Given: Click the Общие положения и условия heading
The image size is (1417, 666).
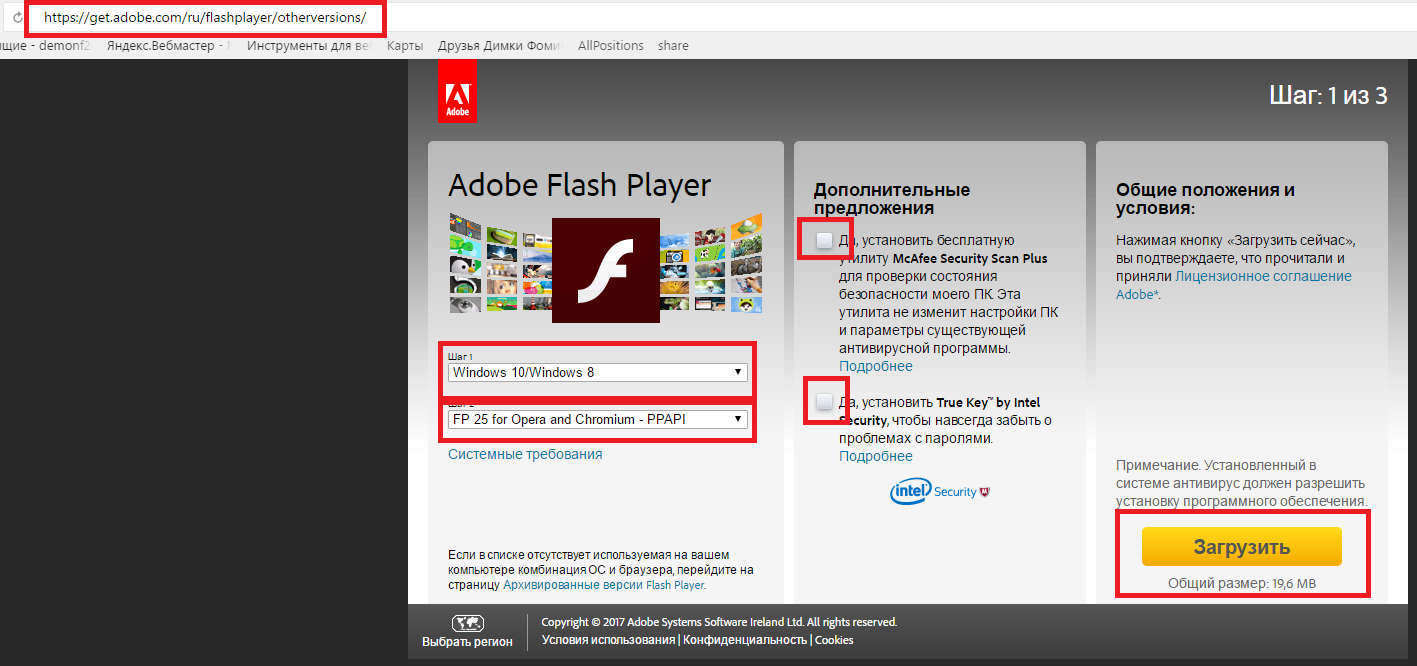Looking at the screenshot, I should (1206, 199).
